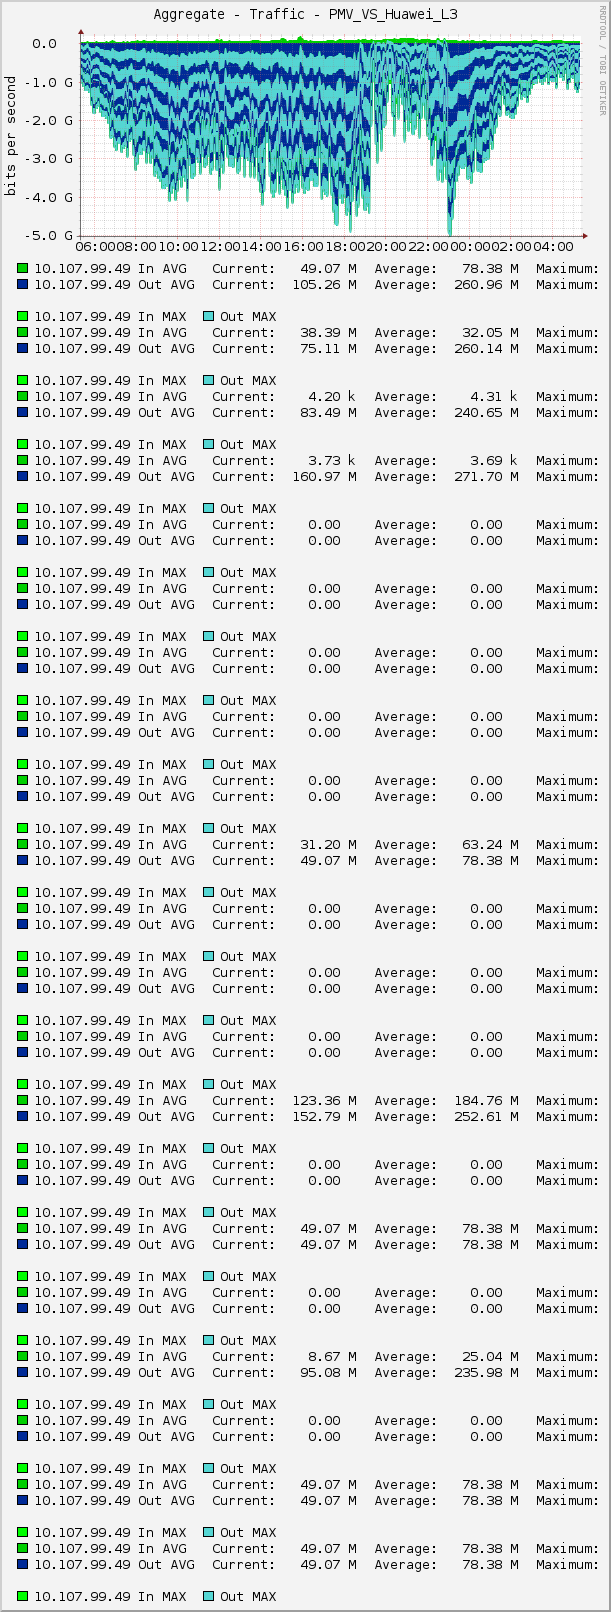This screenshot has height=1612, width=611.
Task: Select the Average value 25.04 M
Action: click(x=490, y=1357)
